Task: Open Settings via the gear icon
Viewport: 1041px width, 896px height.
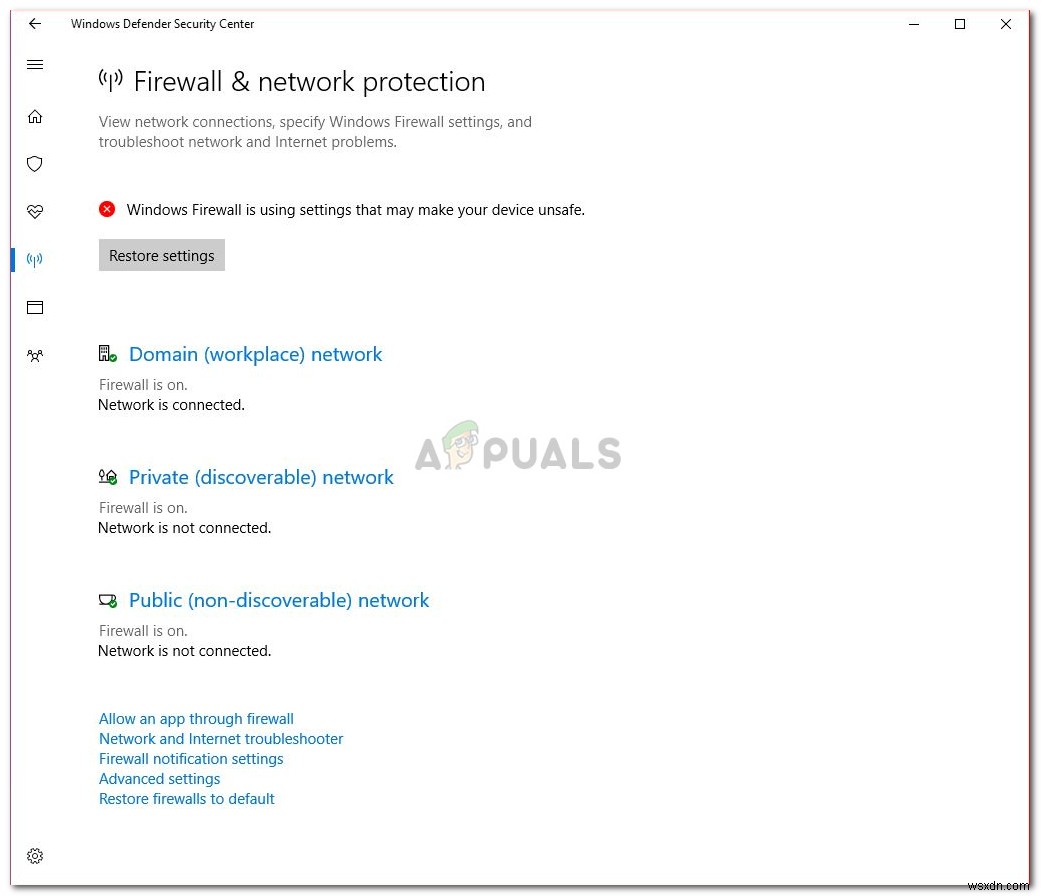Action: pyautogui.click(x=35, y=856)
